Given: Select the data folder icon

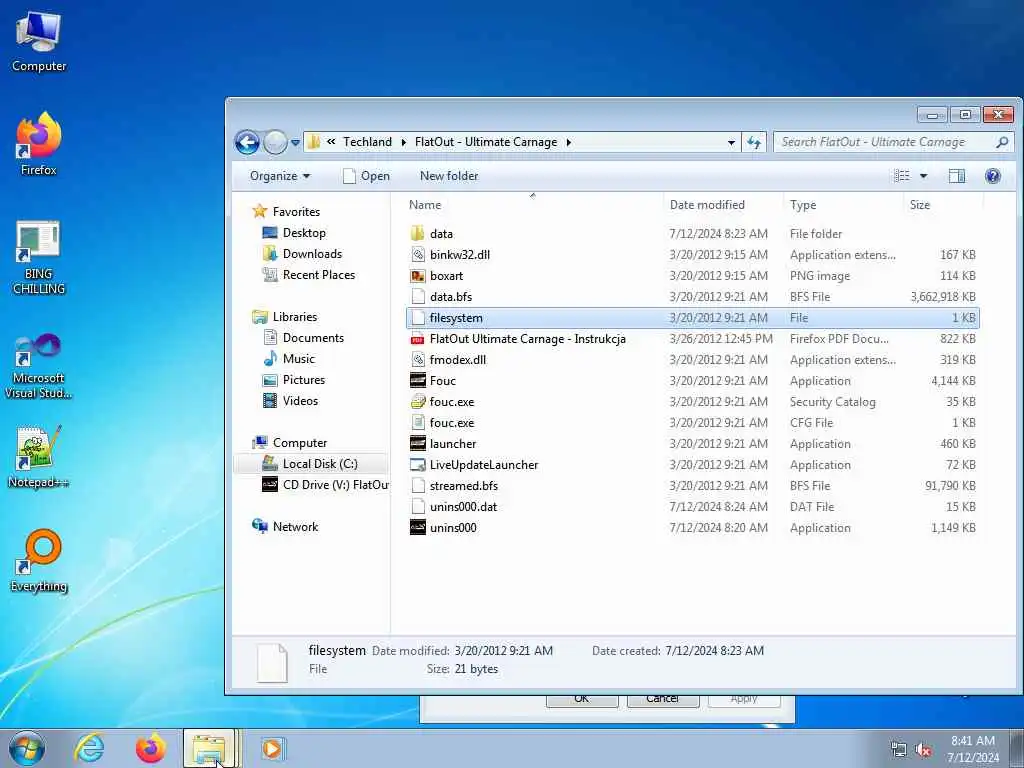Looking at the screenshot, I should pos(418,234).
